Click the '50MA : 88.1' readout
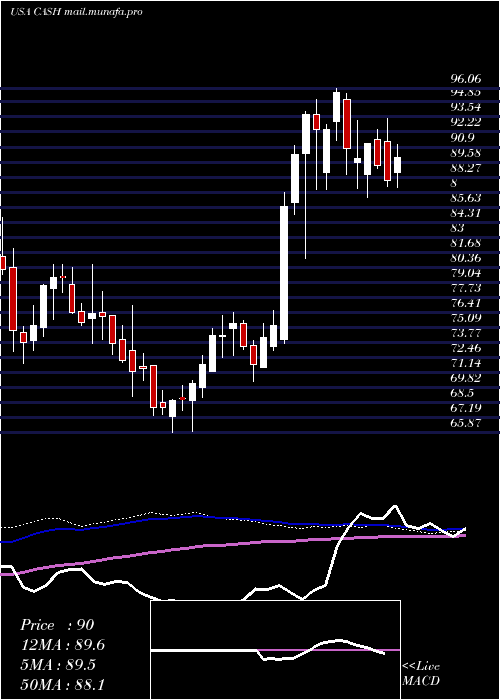The height and width of the screenshot is (700, 500). pyautogui.click(x=62, y=684)
